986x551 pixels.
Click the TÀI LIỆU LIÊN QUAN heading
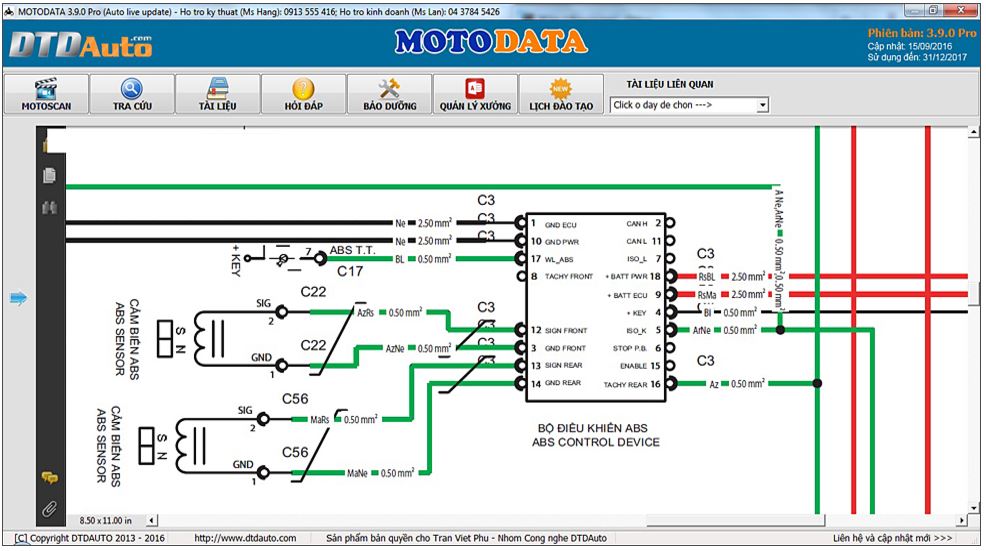point(670,84)
